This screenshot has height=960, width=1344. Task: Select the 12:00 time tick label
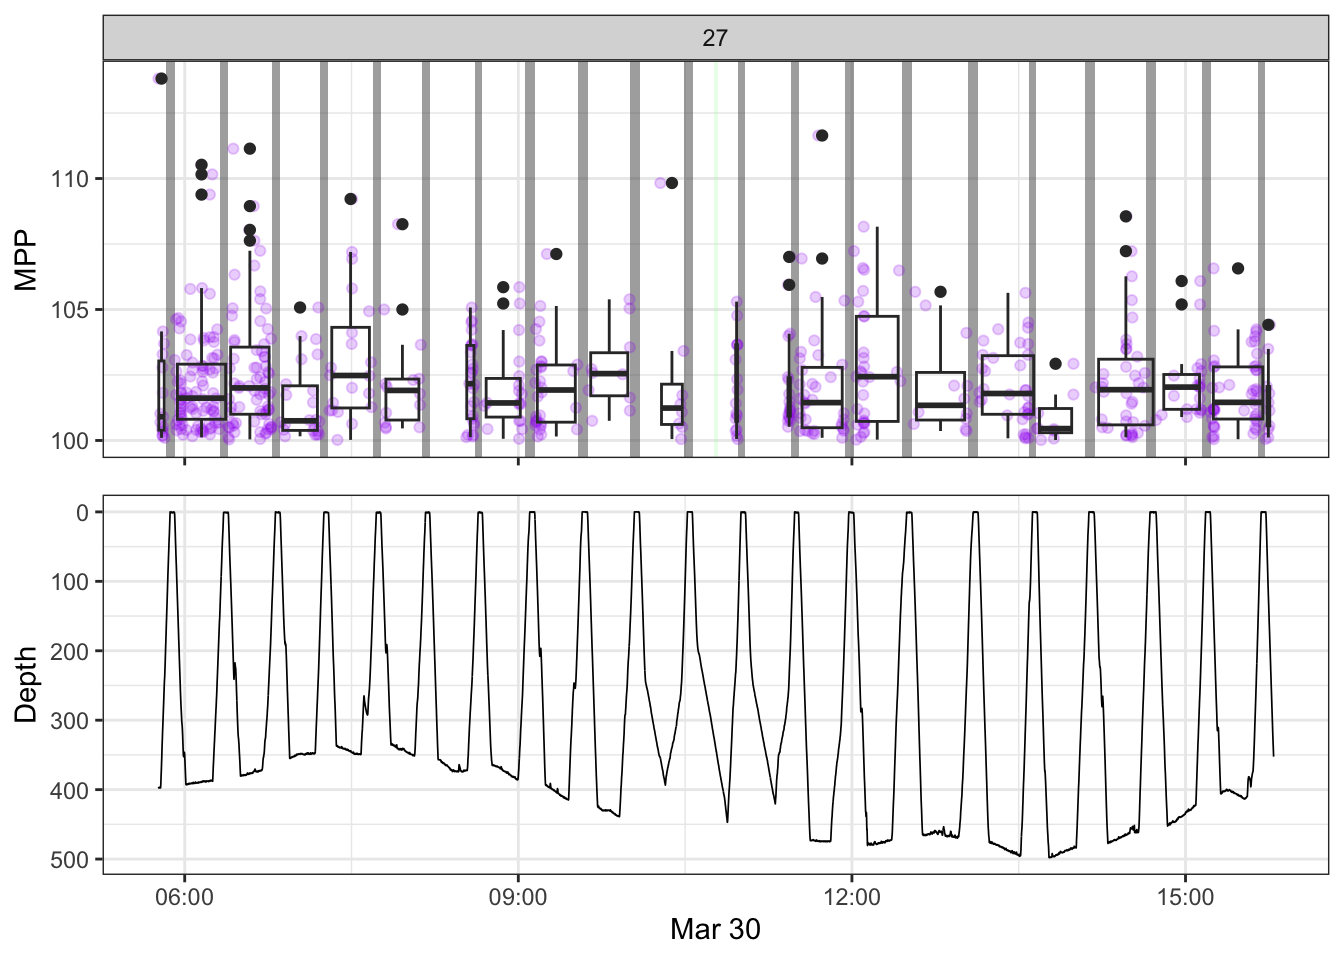click(852, 897)
